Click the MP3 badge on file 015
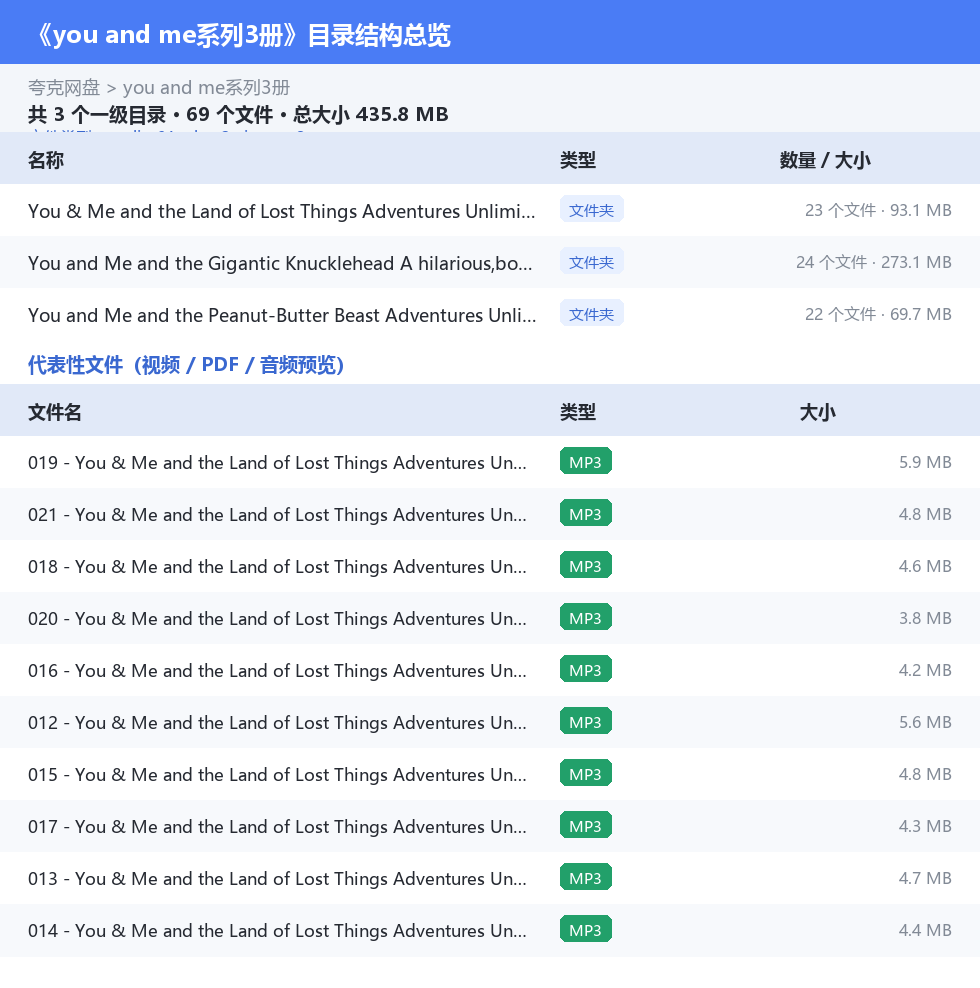980x988 pixels. pyautogui.click(x=585, y=773)
